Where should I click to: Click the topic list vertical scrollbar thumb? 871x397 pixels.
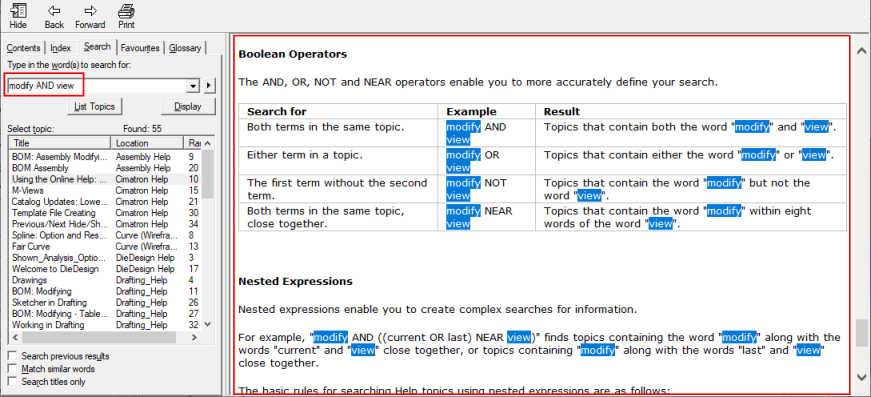tap(208, 174)
